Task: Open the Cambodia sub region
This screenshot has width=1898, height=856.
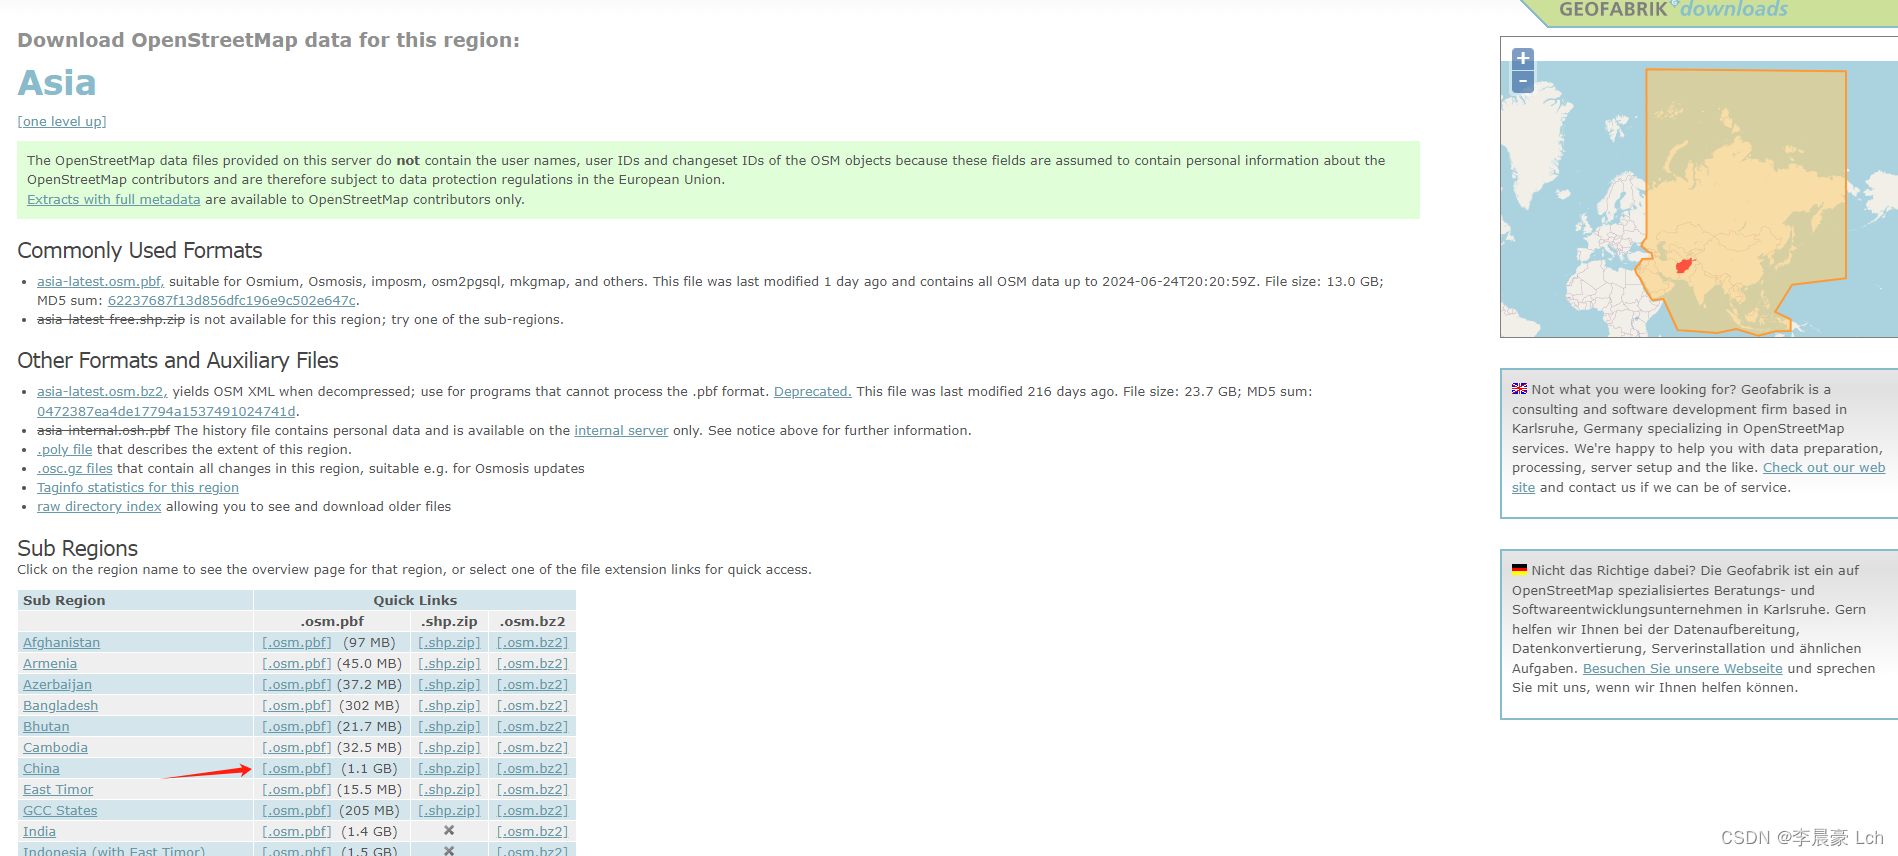Action: pos(55,747)
